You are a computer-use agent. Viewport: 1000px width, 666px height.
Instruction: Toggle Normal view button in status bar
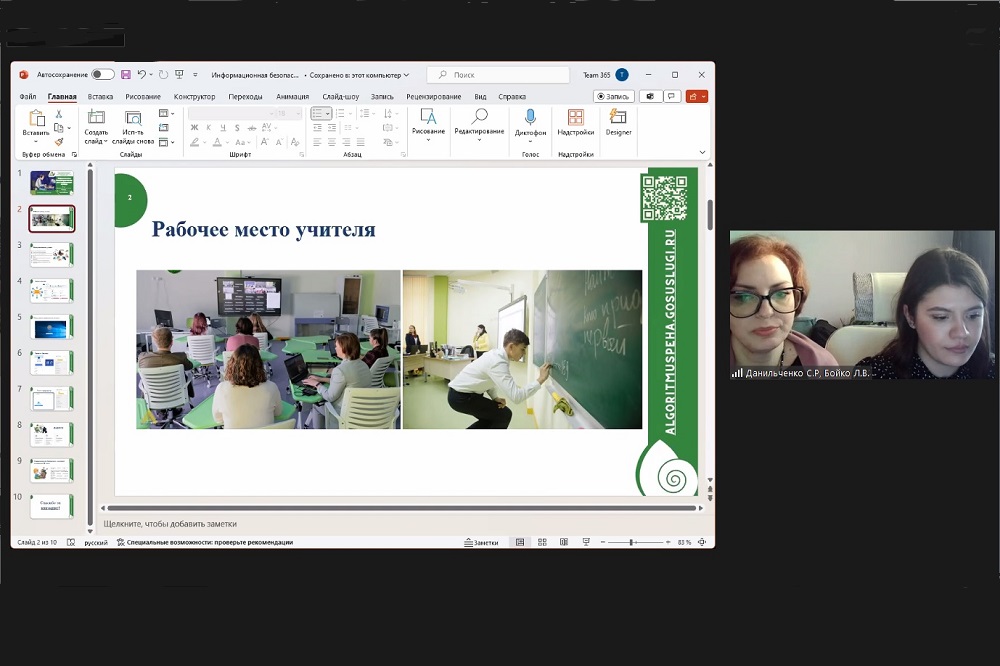click(x=519, y=542)
